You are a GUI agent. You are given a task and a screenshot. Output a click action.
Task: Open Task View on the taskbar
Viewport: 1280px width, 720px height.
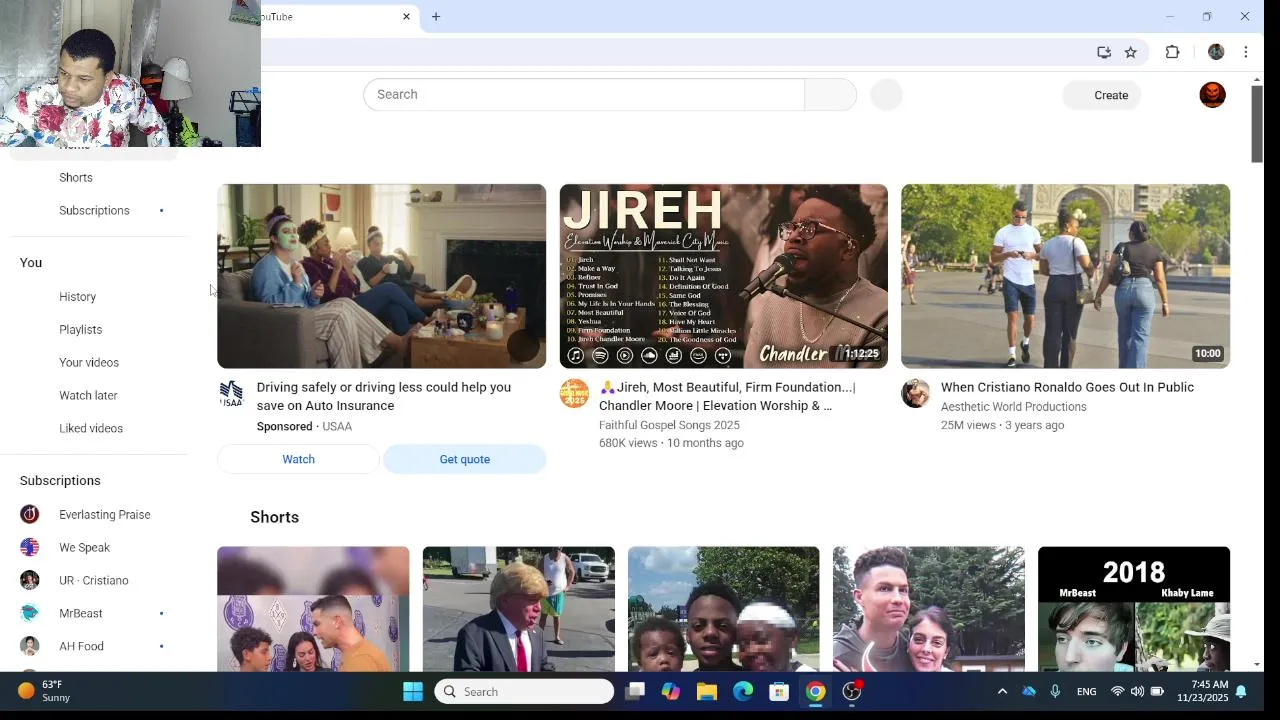(635, 691)
